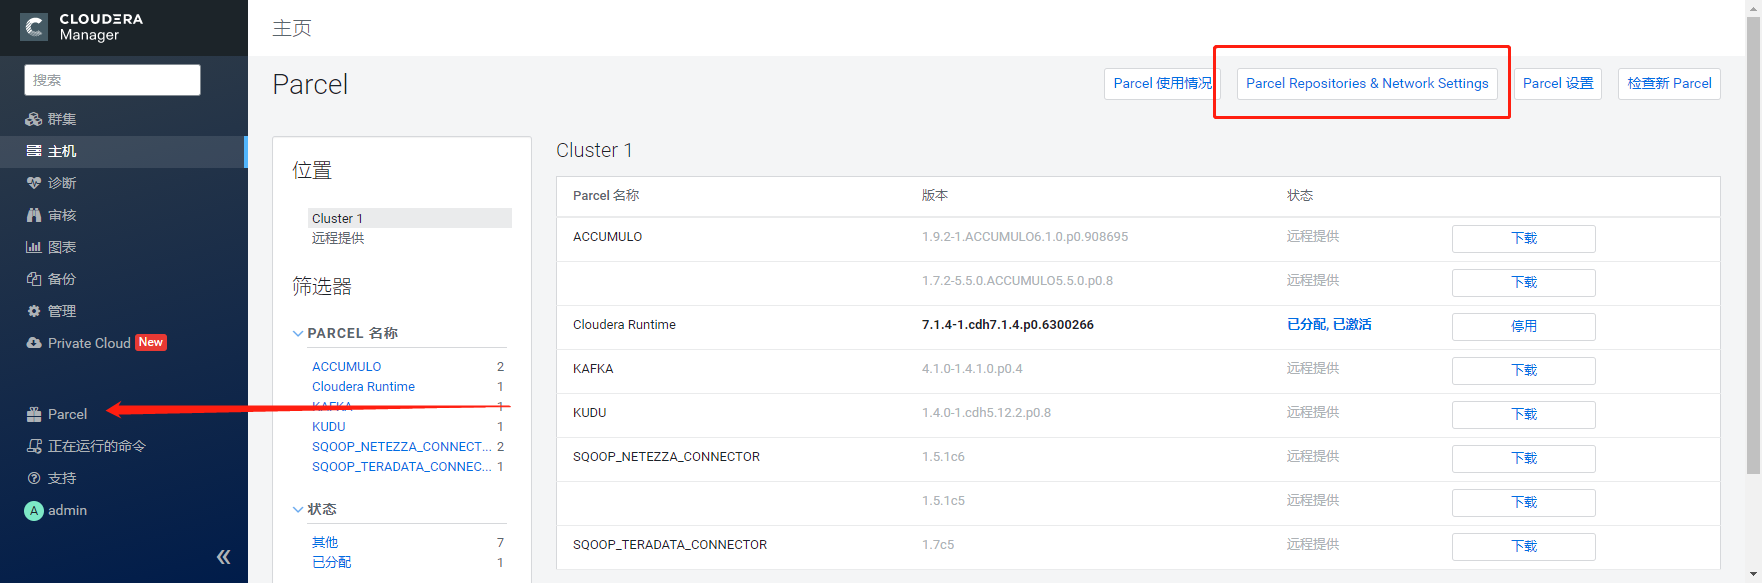Click the New badge beside Private Cloud

(x=151, y=342)
